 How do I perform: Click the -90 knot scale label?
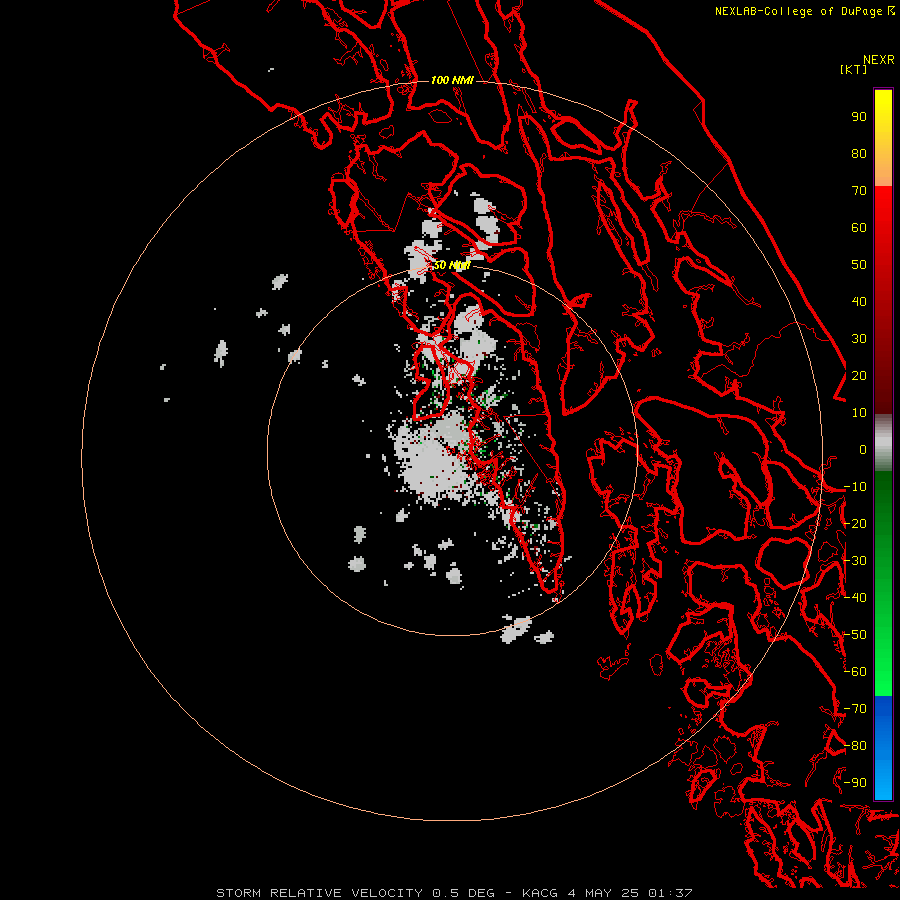(855, 783)
